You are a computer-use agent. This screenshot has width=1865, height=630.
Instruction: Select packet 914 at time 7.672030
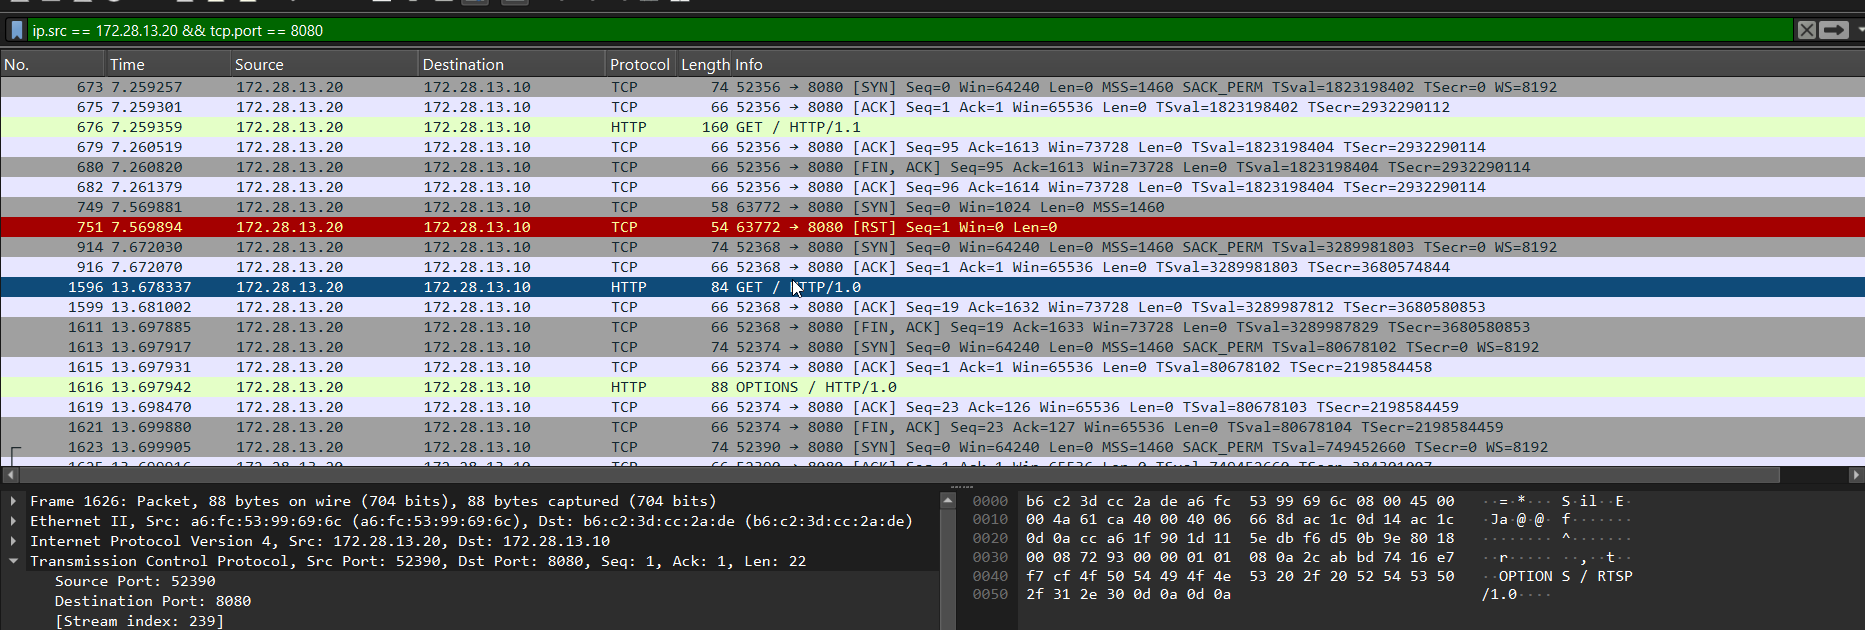(932, 247)
